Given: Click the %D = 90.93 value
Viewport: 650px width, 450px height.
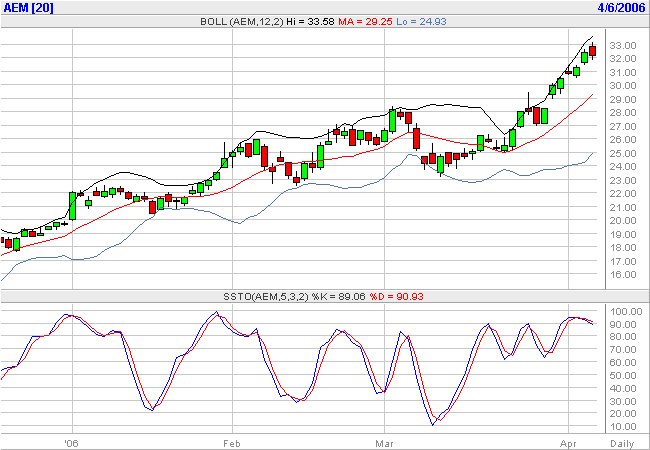Looking at the screenshot, I should (396, 296).
